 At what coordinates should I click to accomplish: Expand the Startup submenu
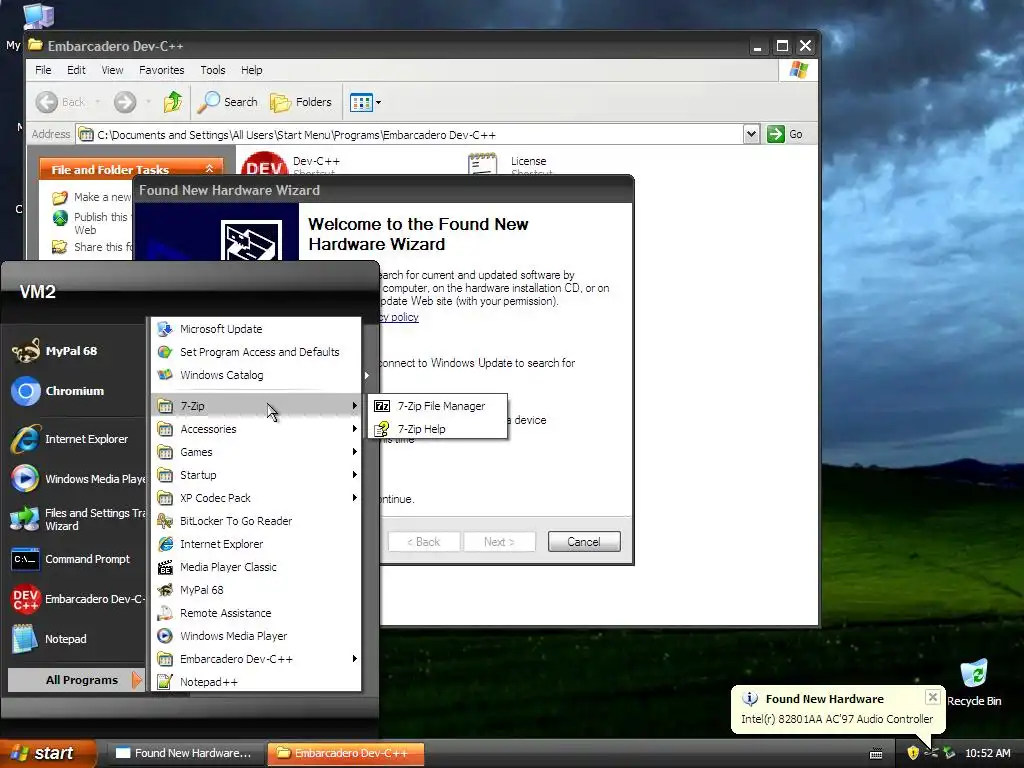point(256,475)
